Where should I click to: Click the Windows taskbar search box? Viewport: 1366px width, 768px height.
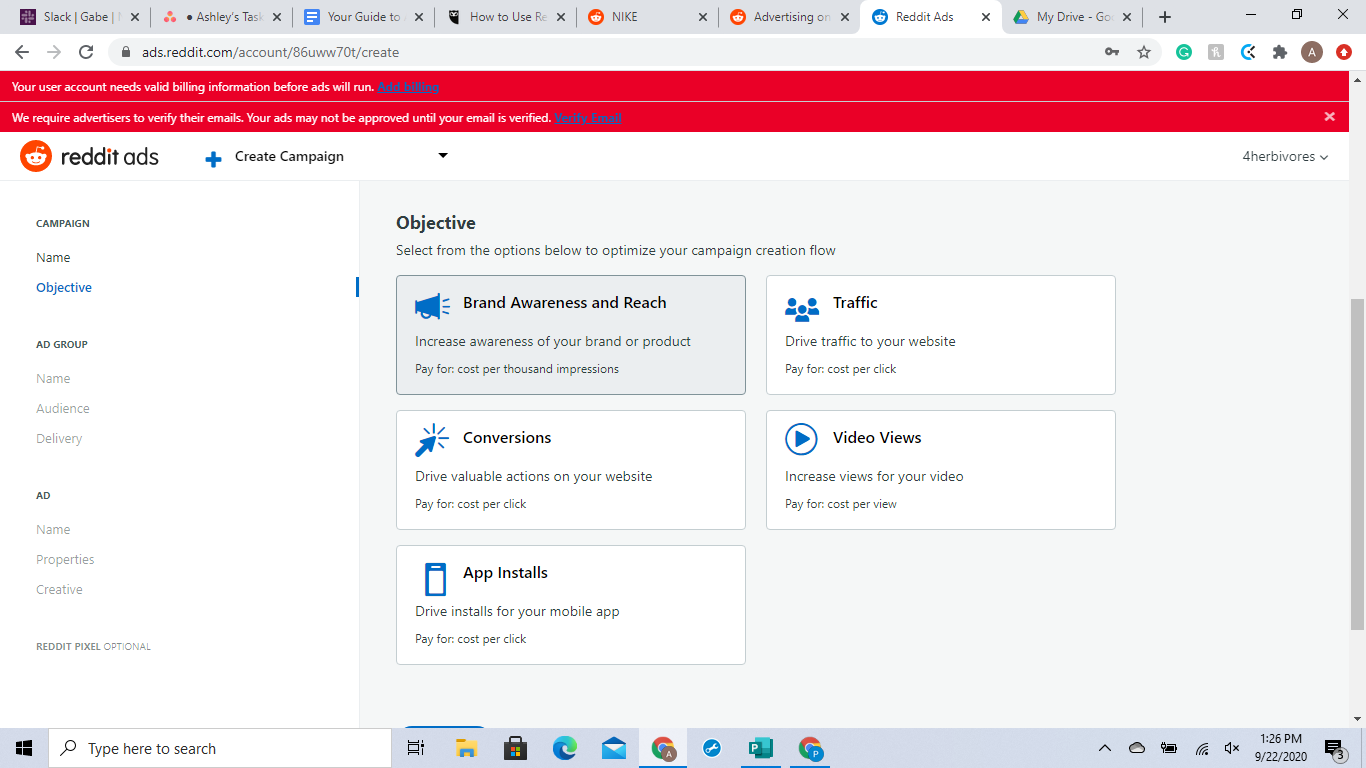[x=219, y=748]
